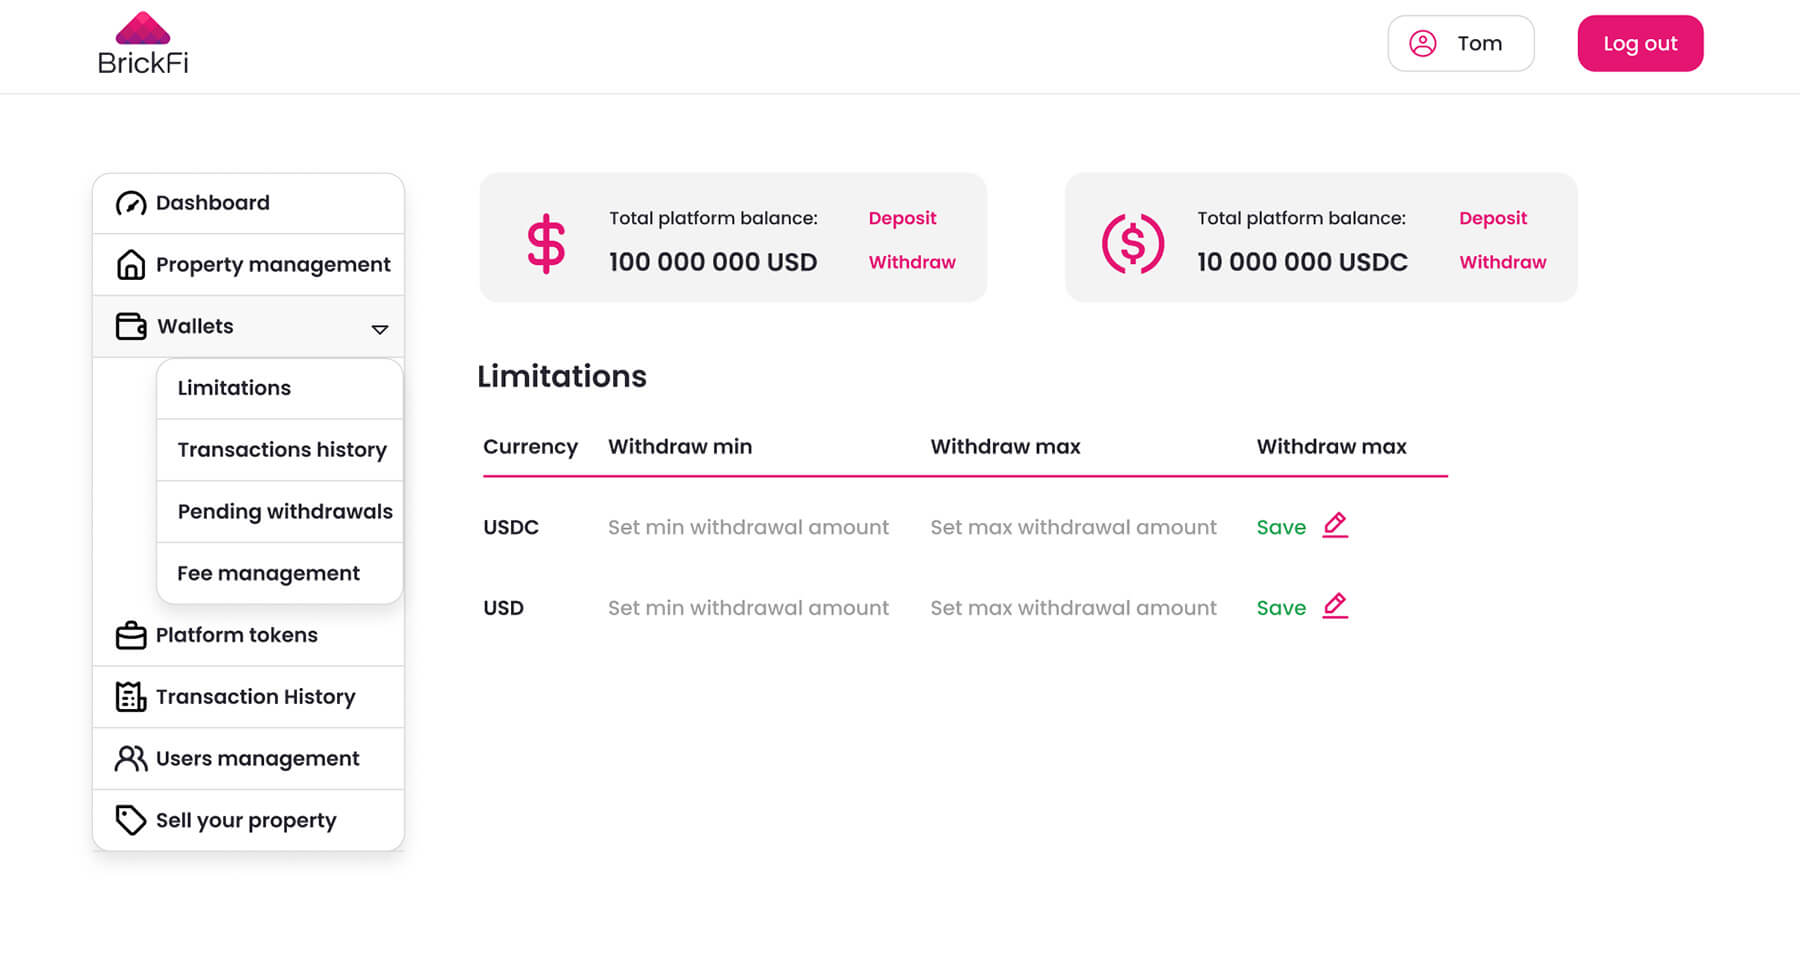Screen dimensions: 1800x977
Task: Open Transactions history under Wallets
Action: (282, 450)
